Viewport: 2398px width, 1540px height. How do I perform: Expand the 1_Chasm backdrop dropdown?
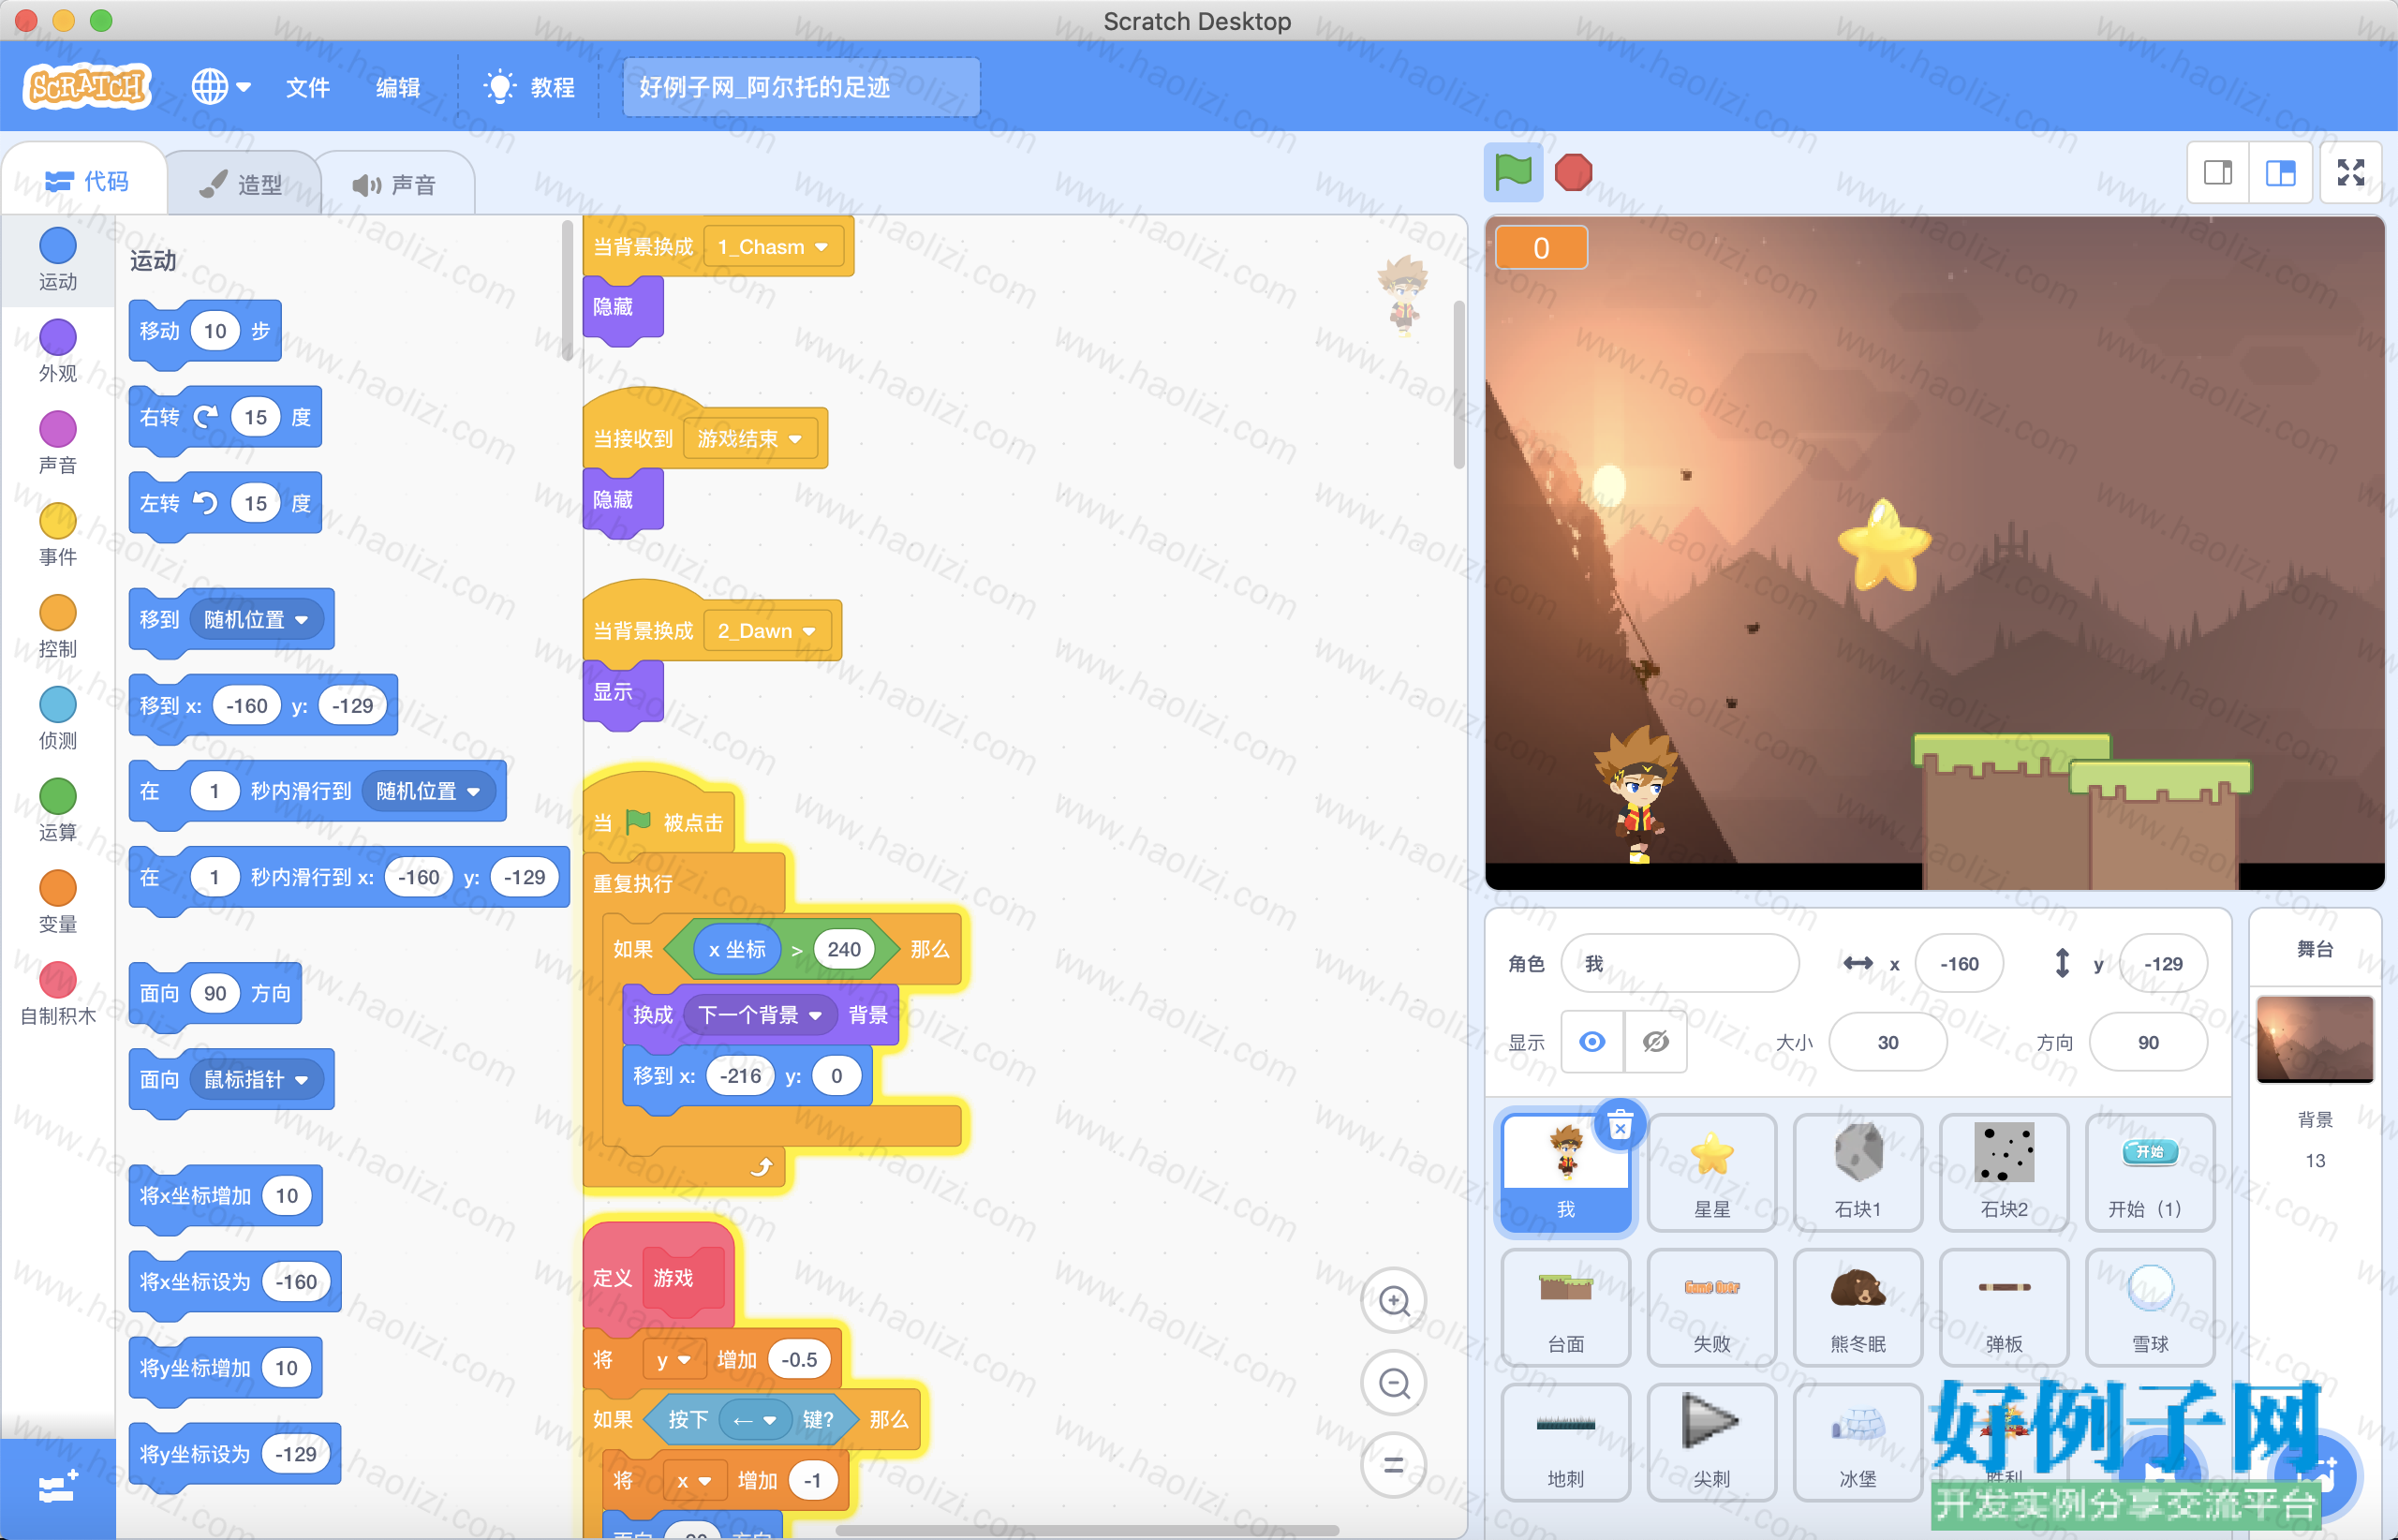[x=773, y=247]
